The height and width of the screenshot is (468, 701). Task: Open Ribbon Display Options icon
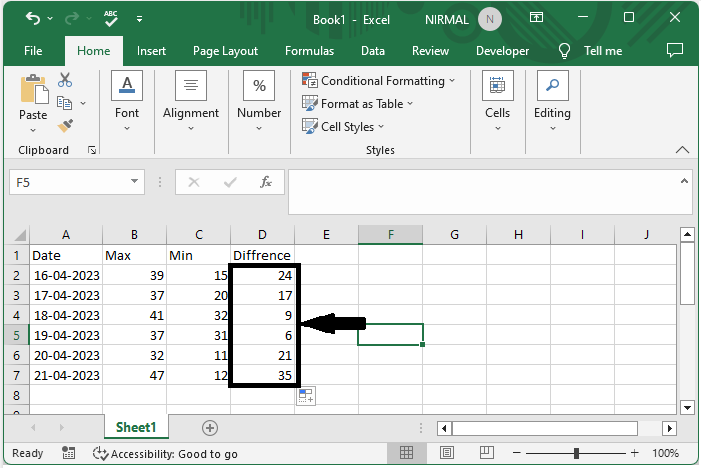pyautogui.click(x=536, y=17)
